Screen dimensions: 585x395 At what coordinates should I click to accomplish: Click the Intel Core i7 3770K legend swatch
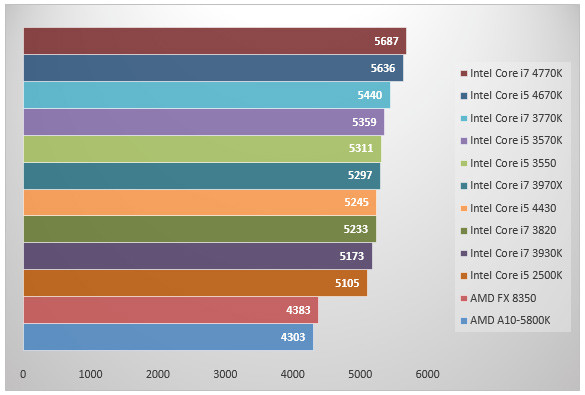(x=464, y=119)
